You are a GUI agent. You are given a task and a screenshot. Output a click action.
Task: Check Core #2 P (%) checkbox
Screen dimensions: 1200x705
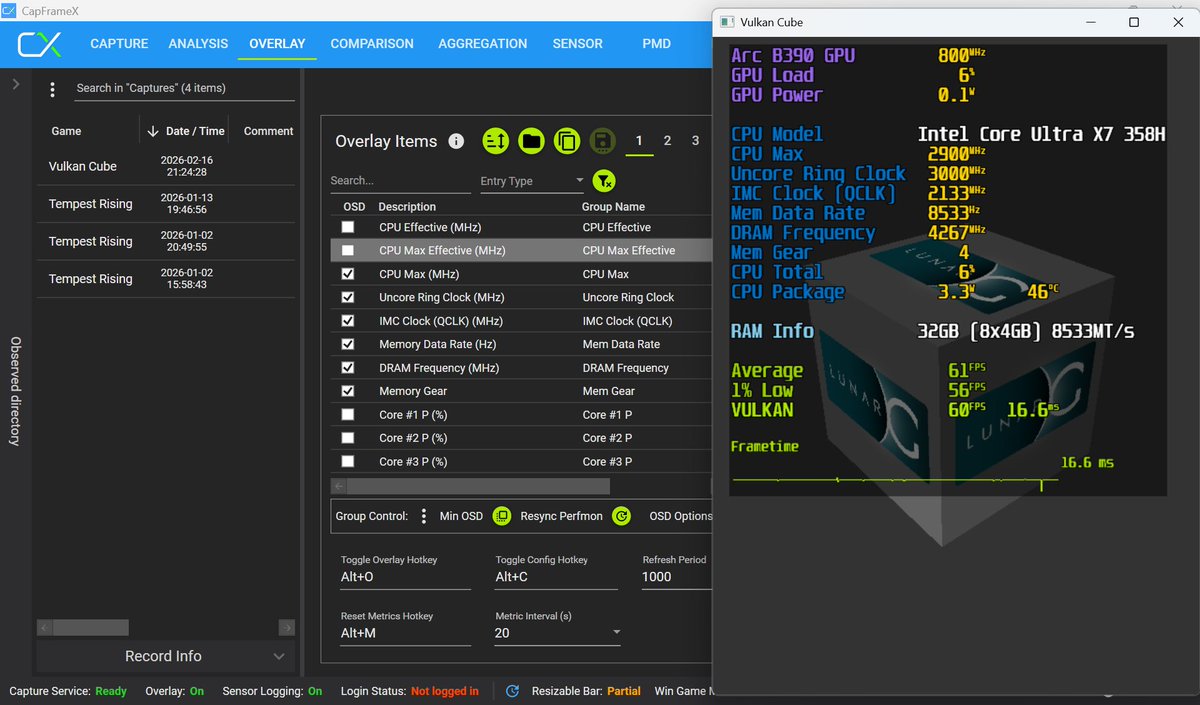click(x=348, y=438)
